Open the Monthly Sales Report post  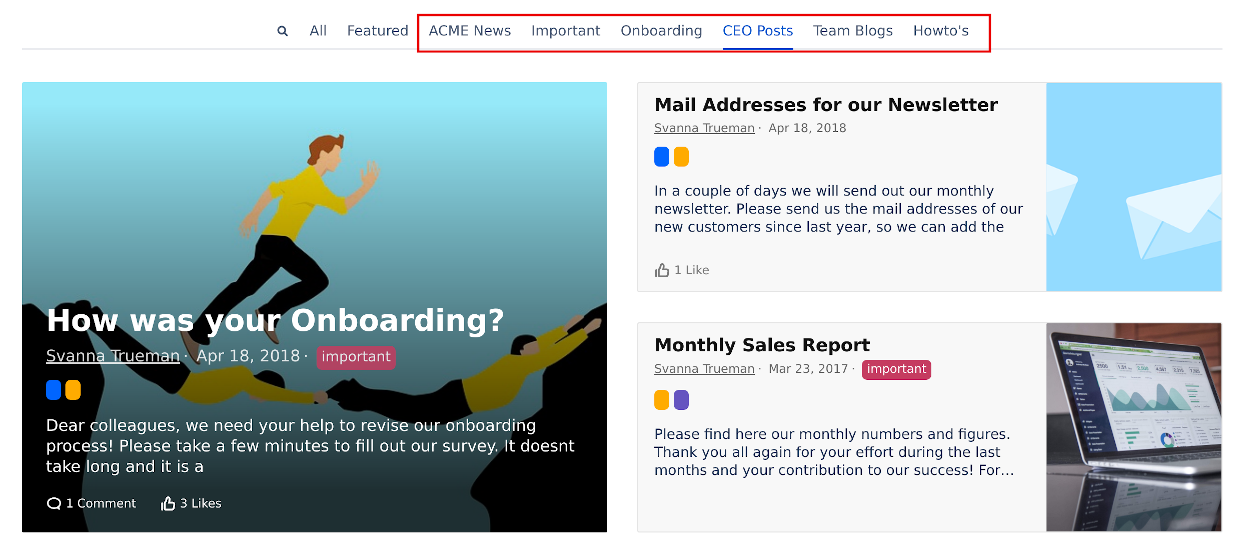pyautogui.click(x=762, y=345)
